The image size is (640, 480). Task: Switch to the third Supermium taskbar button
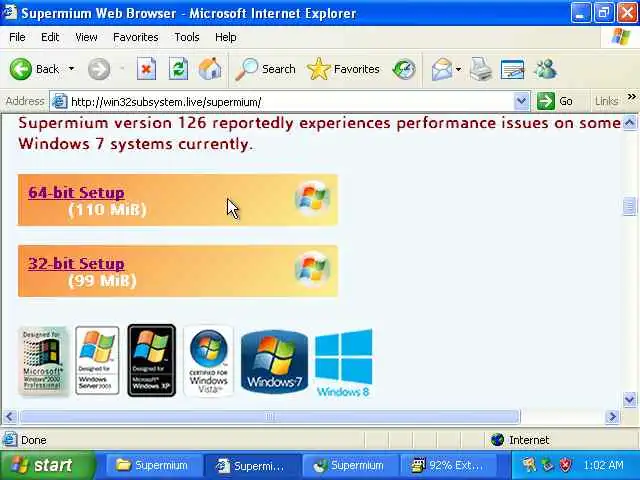click(350, 466)
